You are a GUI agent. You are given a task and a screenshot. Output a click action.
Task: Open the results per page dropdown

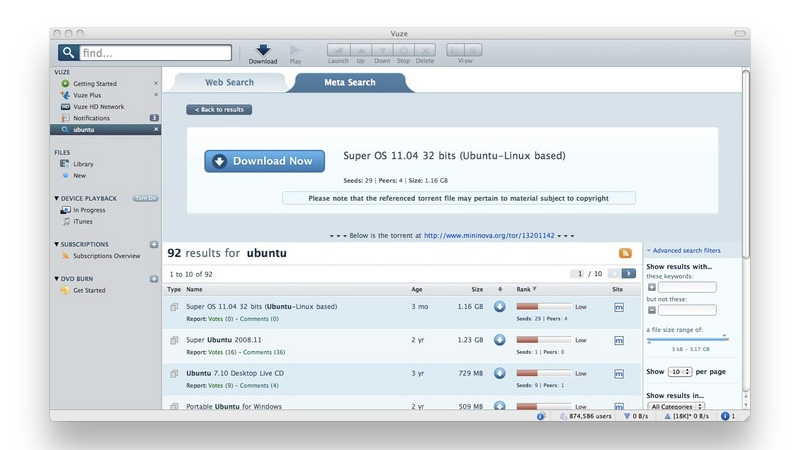pos(680,372)
